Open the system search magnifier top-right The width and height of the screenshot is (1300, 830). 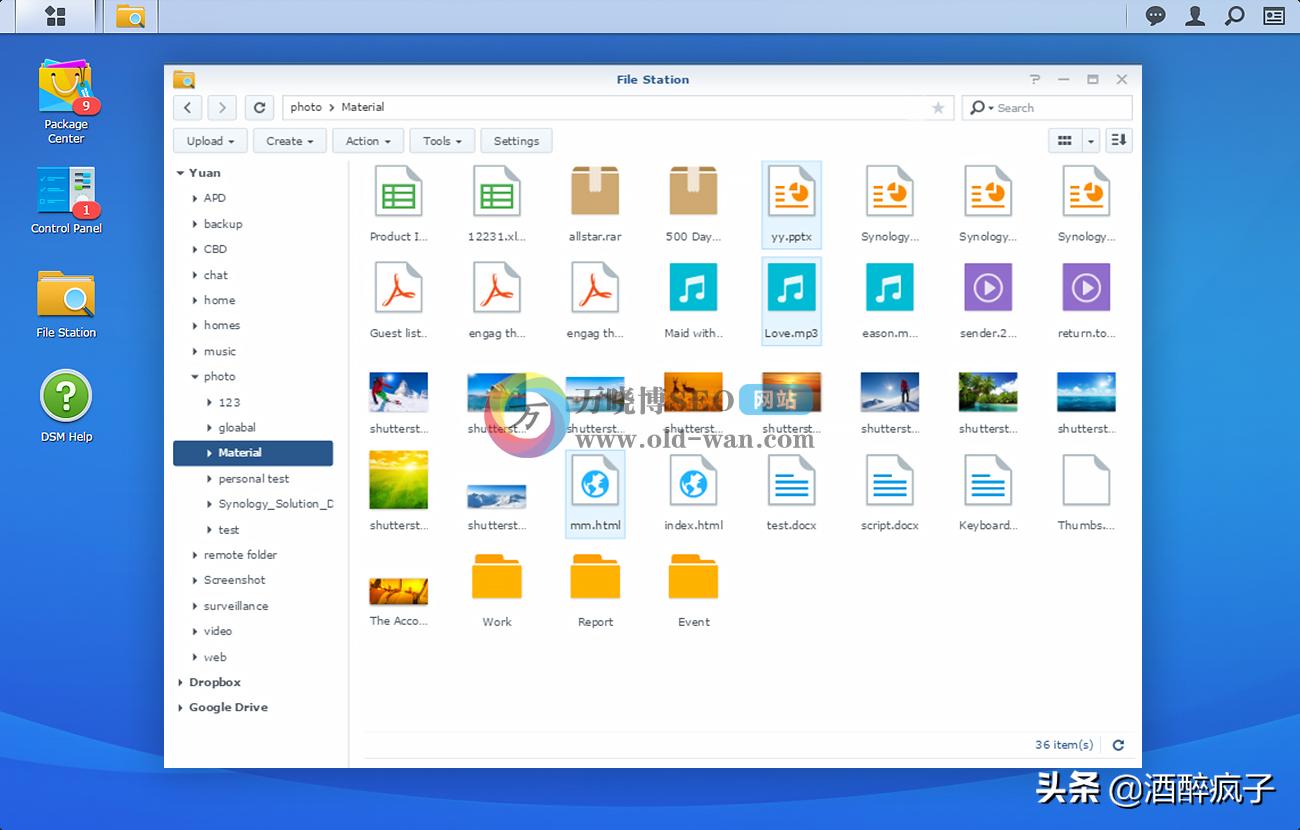[1233, 16]
